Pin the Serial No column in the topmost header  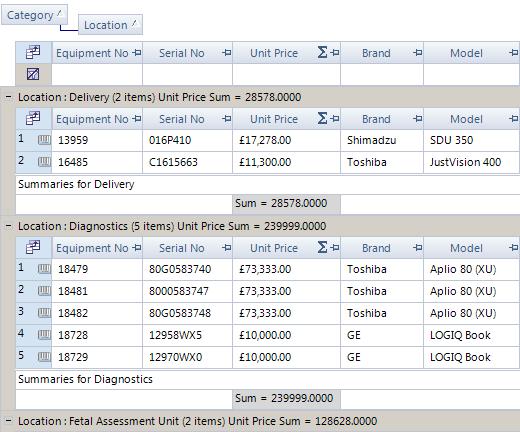click(x=227, y=53)
